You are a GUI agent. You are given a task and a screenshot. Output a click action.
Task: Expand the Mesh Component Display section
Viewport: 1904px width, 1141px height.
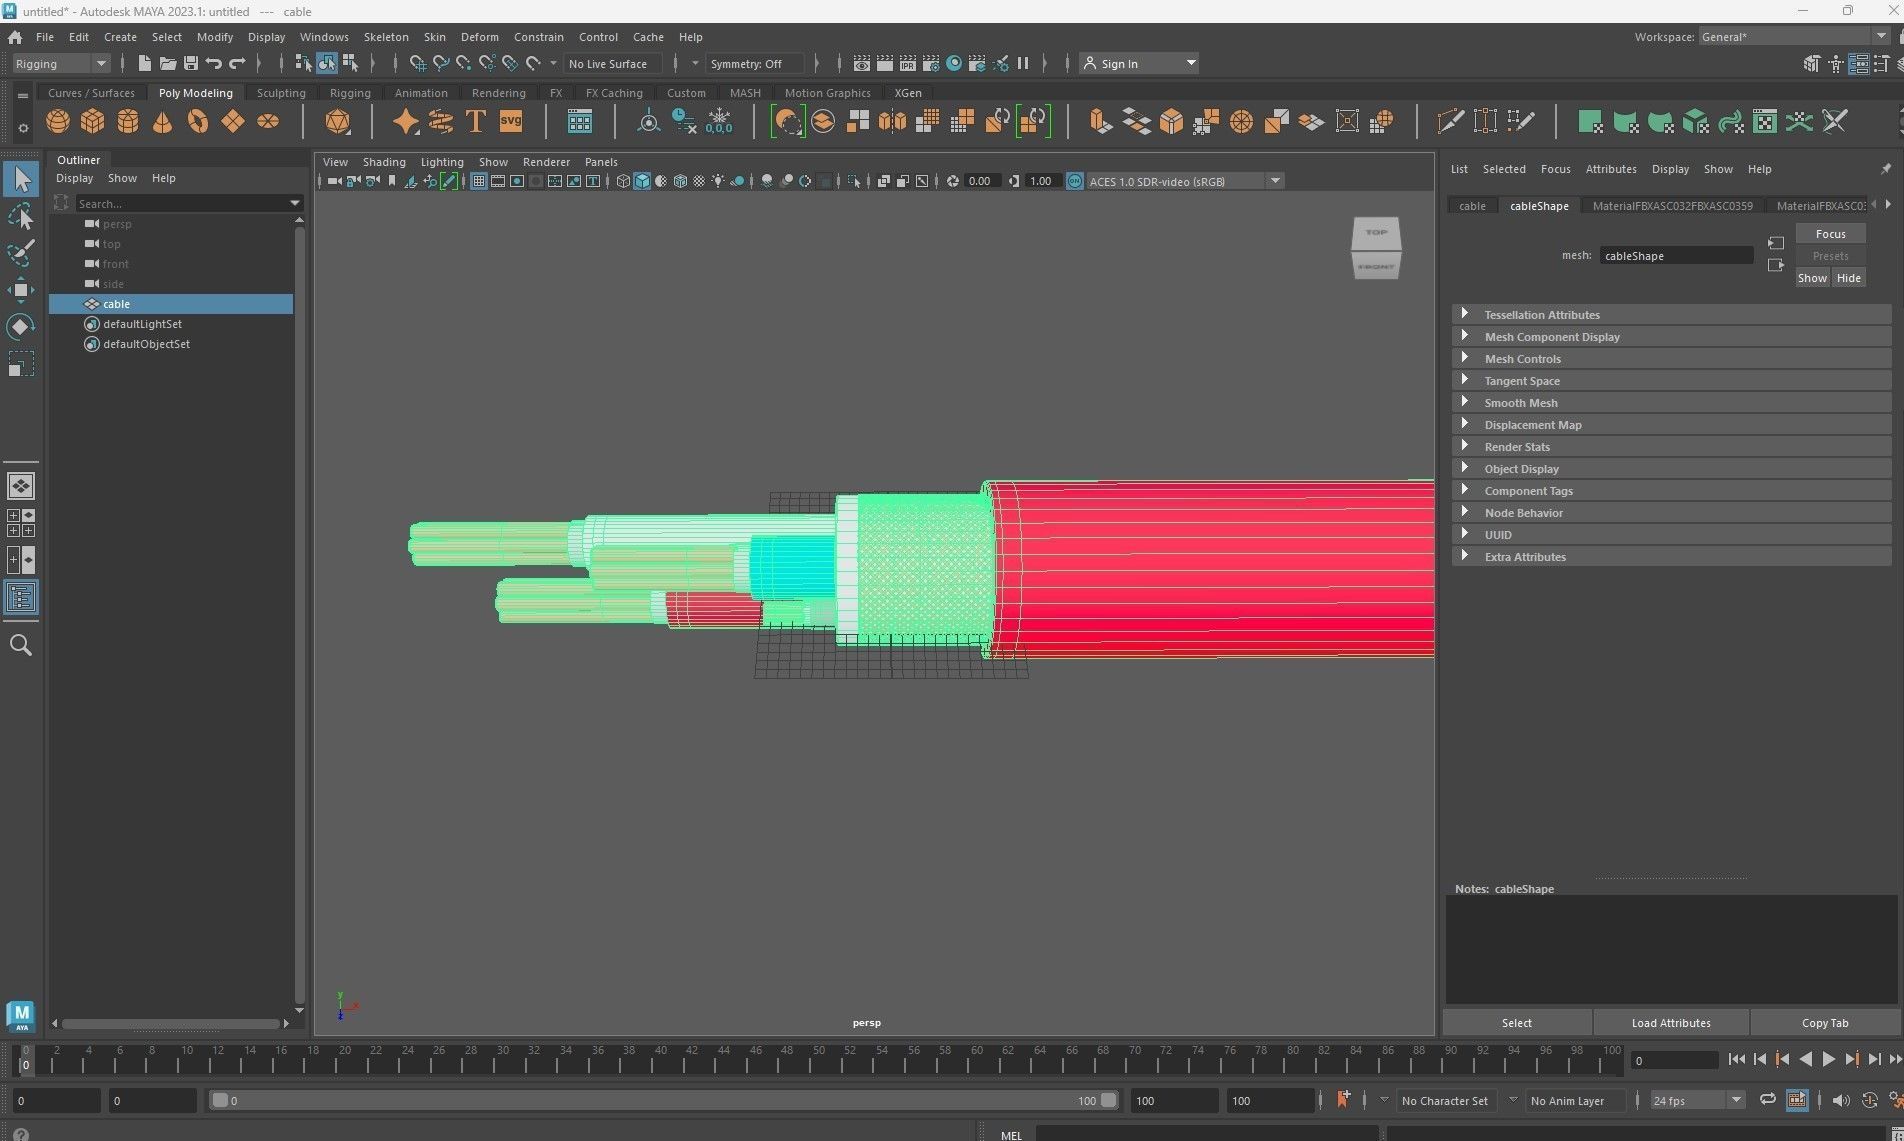click(x=1671, y=336)
